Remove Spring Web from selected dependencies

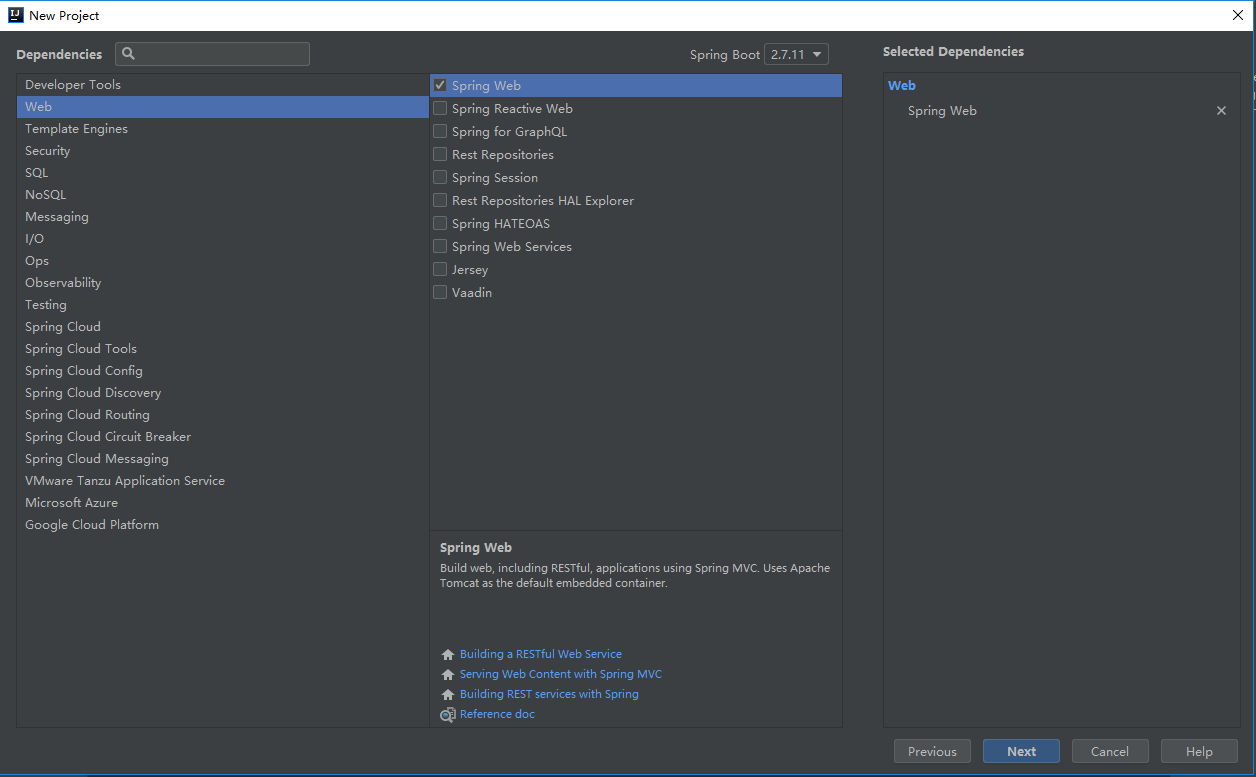[1221, 111]
